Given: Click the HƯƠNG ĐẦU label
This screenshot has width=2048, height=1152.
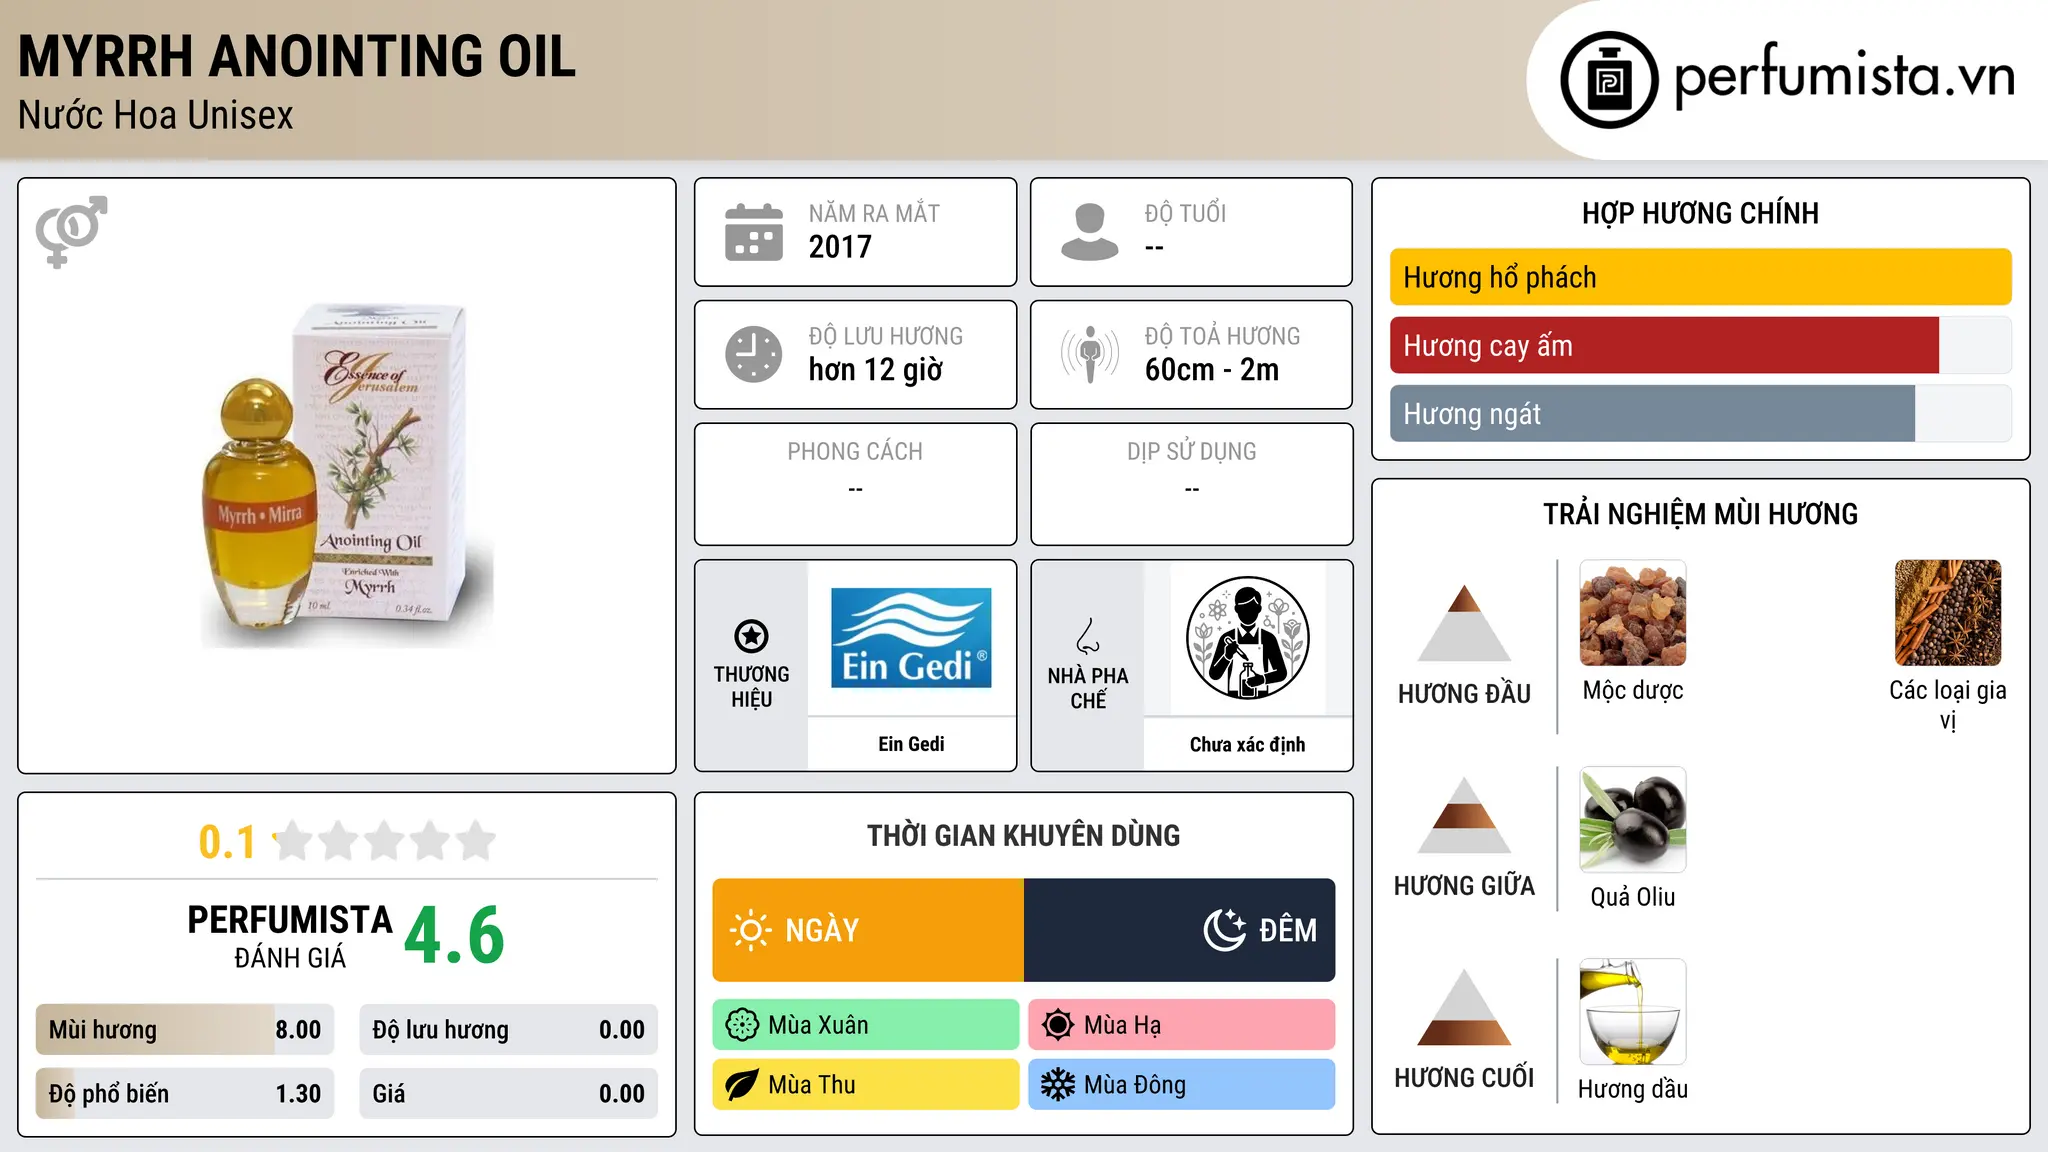Looking at the screenshot, I should click(x=1464, y=694).
